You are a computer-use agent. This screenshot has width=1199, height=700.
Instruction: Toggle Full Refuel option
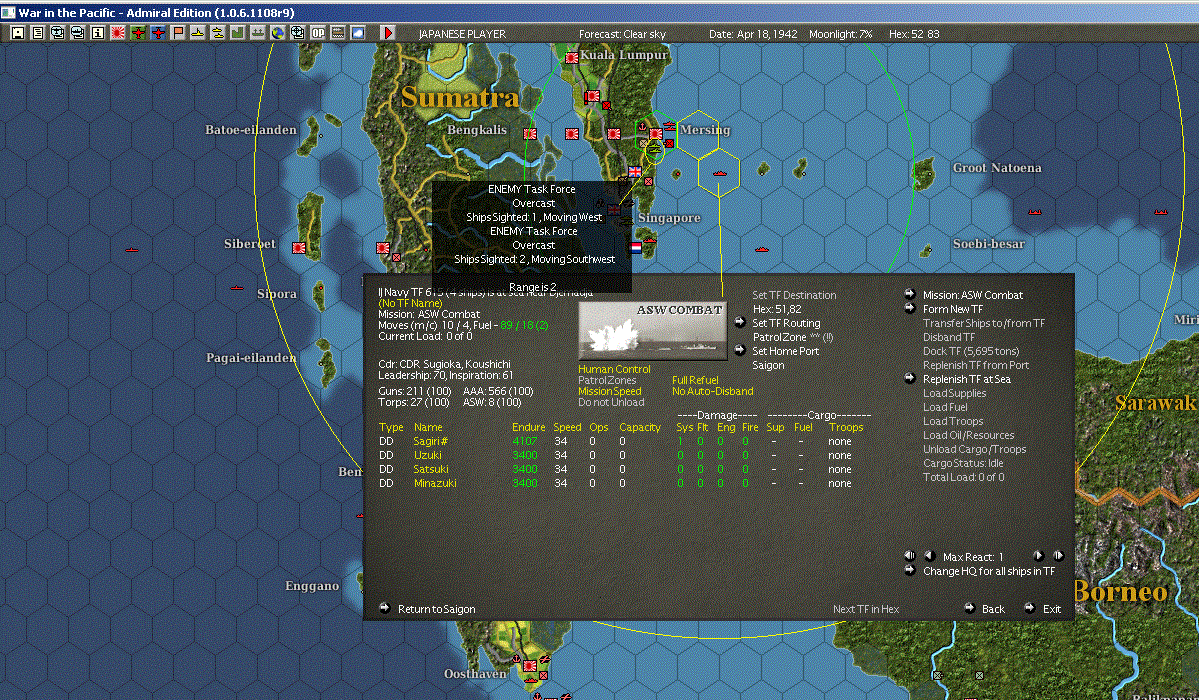695,380
